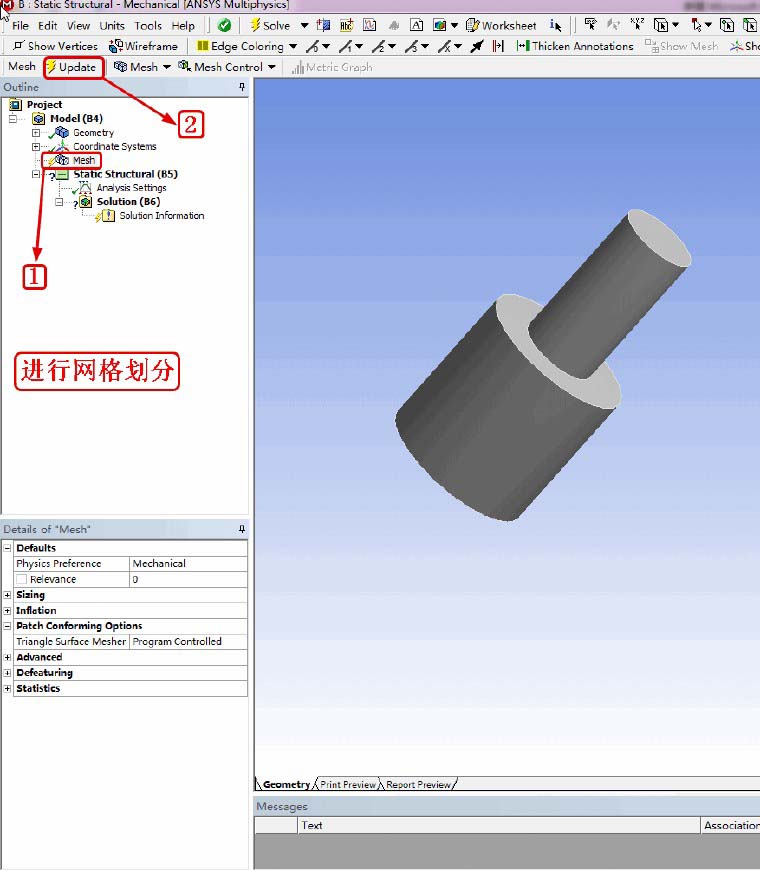Click the XYZ coordinate icon
The width and height of the screenshot is (760, 870).
(x=637, y=24)
